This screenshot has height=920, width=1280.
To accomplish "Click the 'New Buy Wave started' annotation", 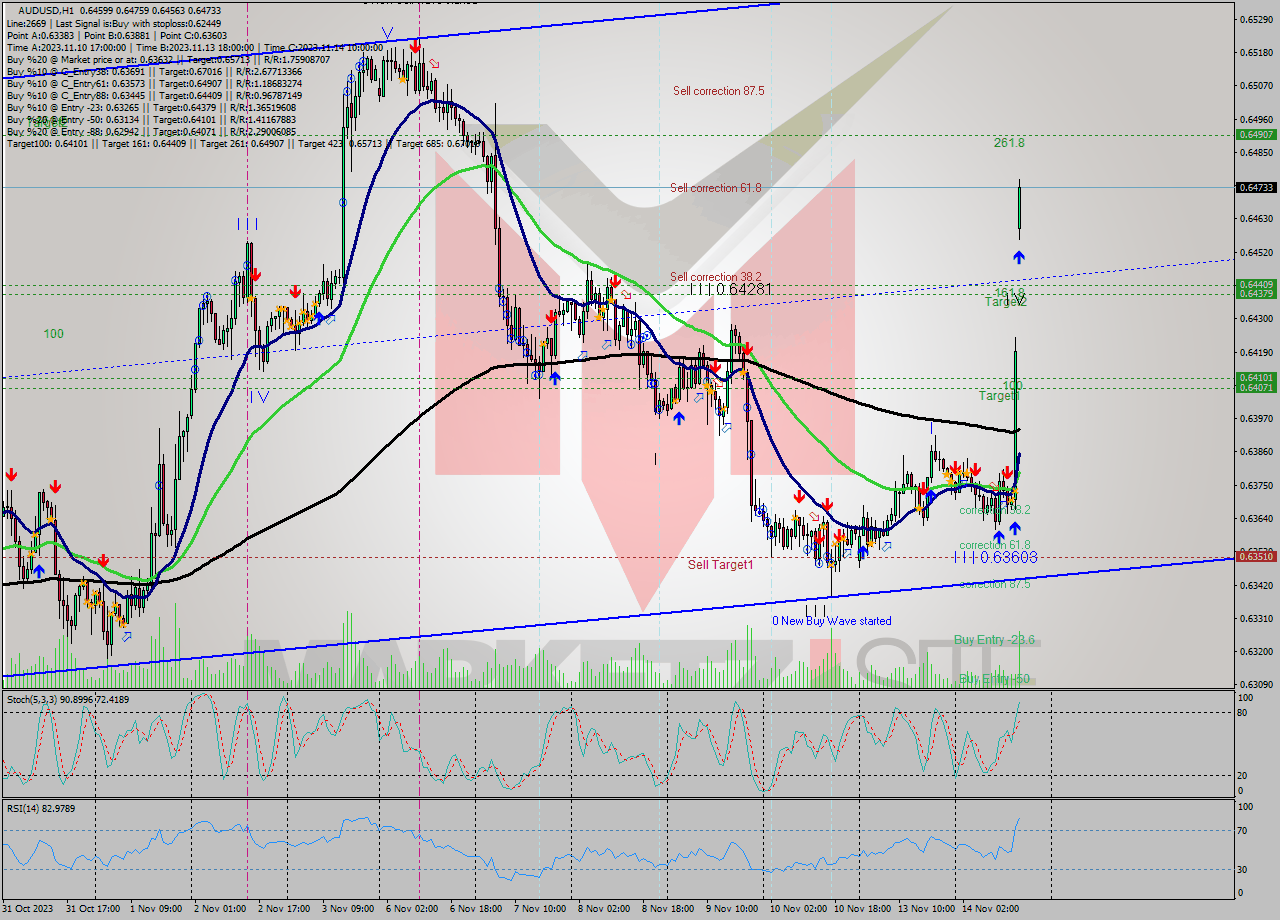I will tap(830, 621).
